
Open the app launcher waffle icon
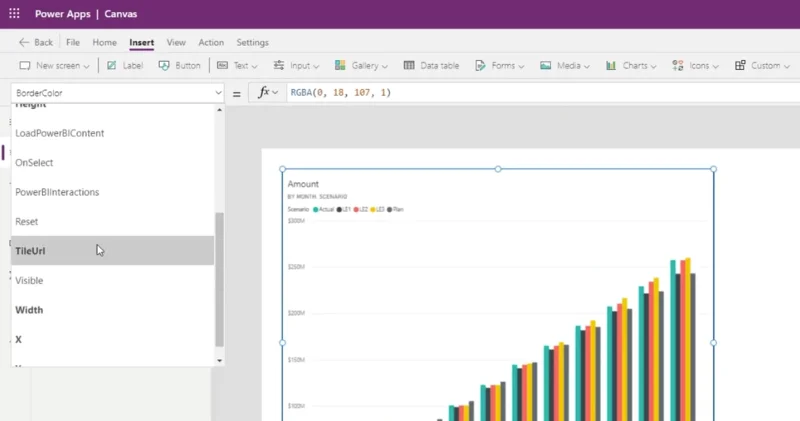(14, 14)
